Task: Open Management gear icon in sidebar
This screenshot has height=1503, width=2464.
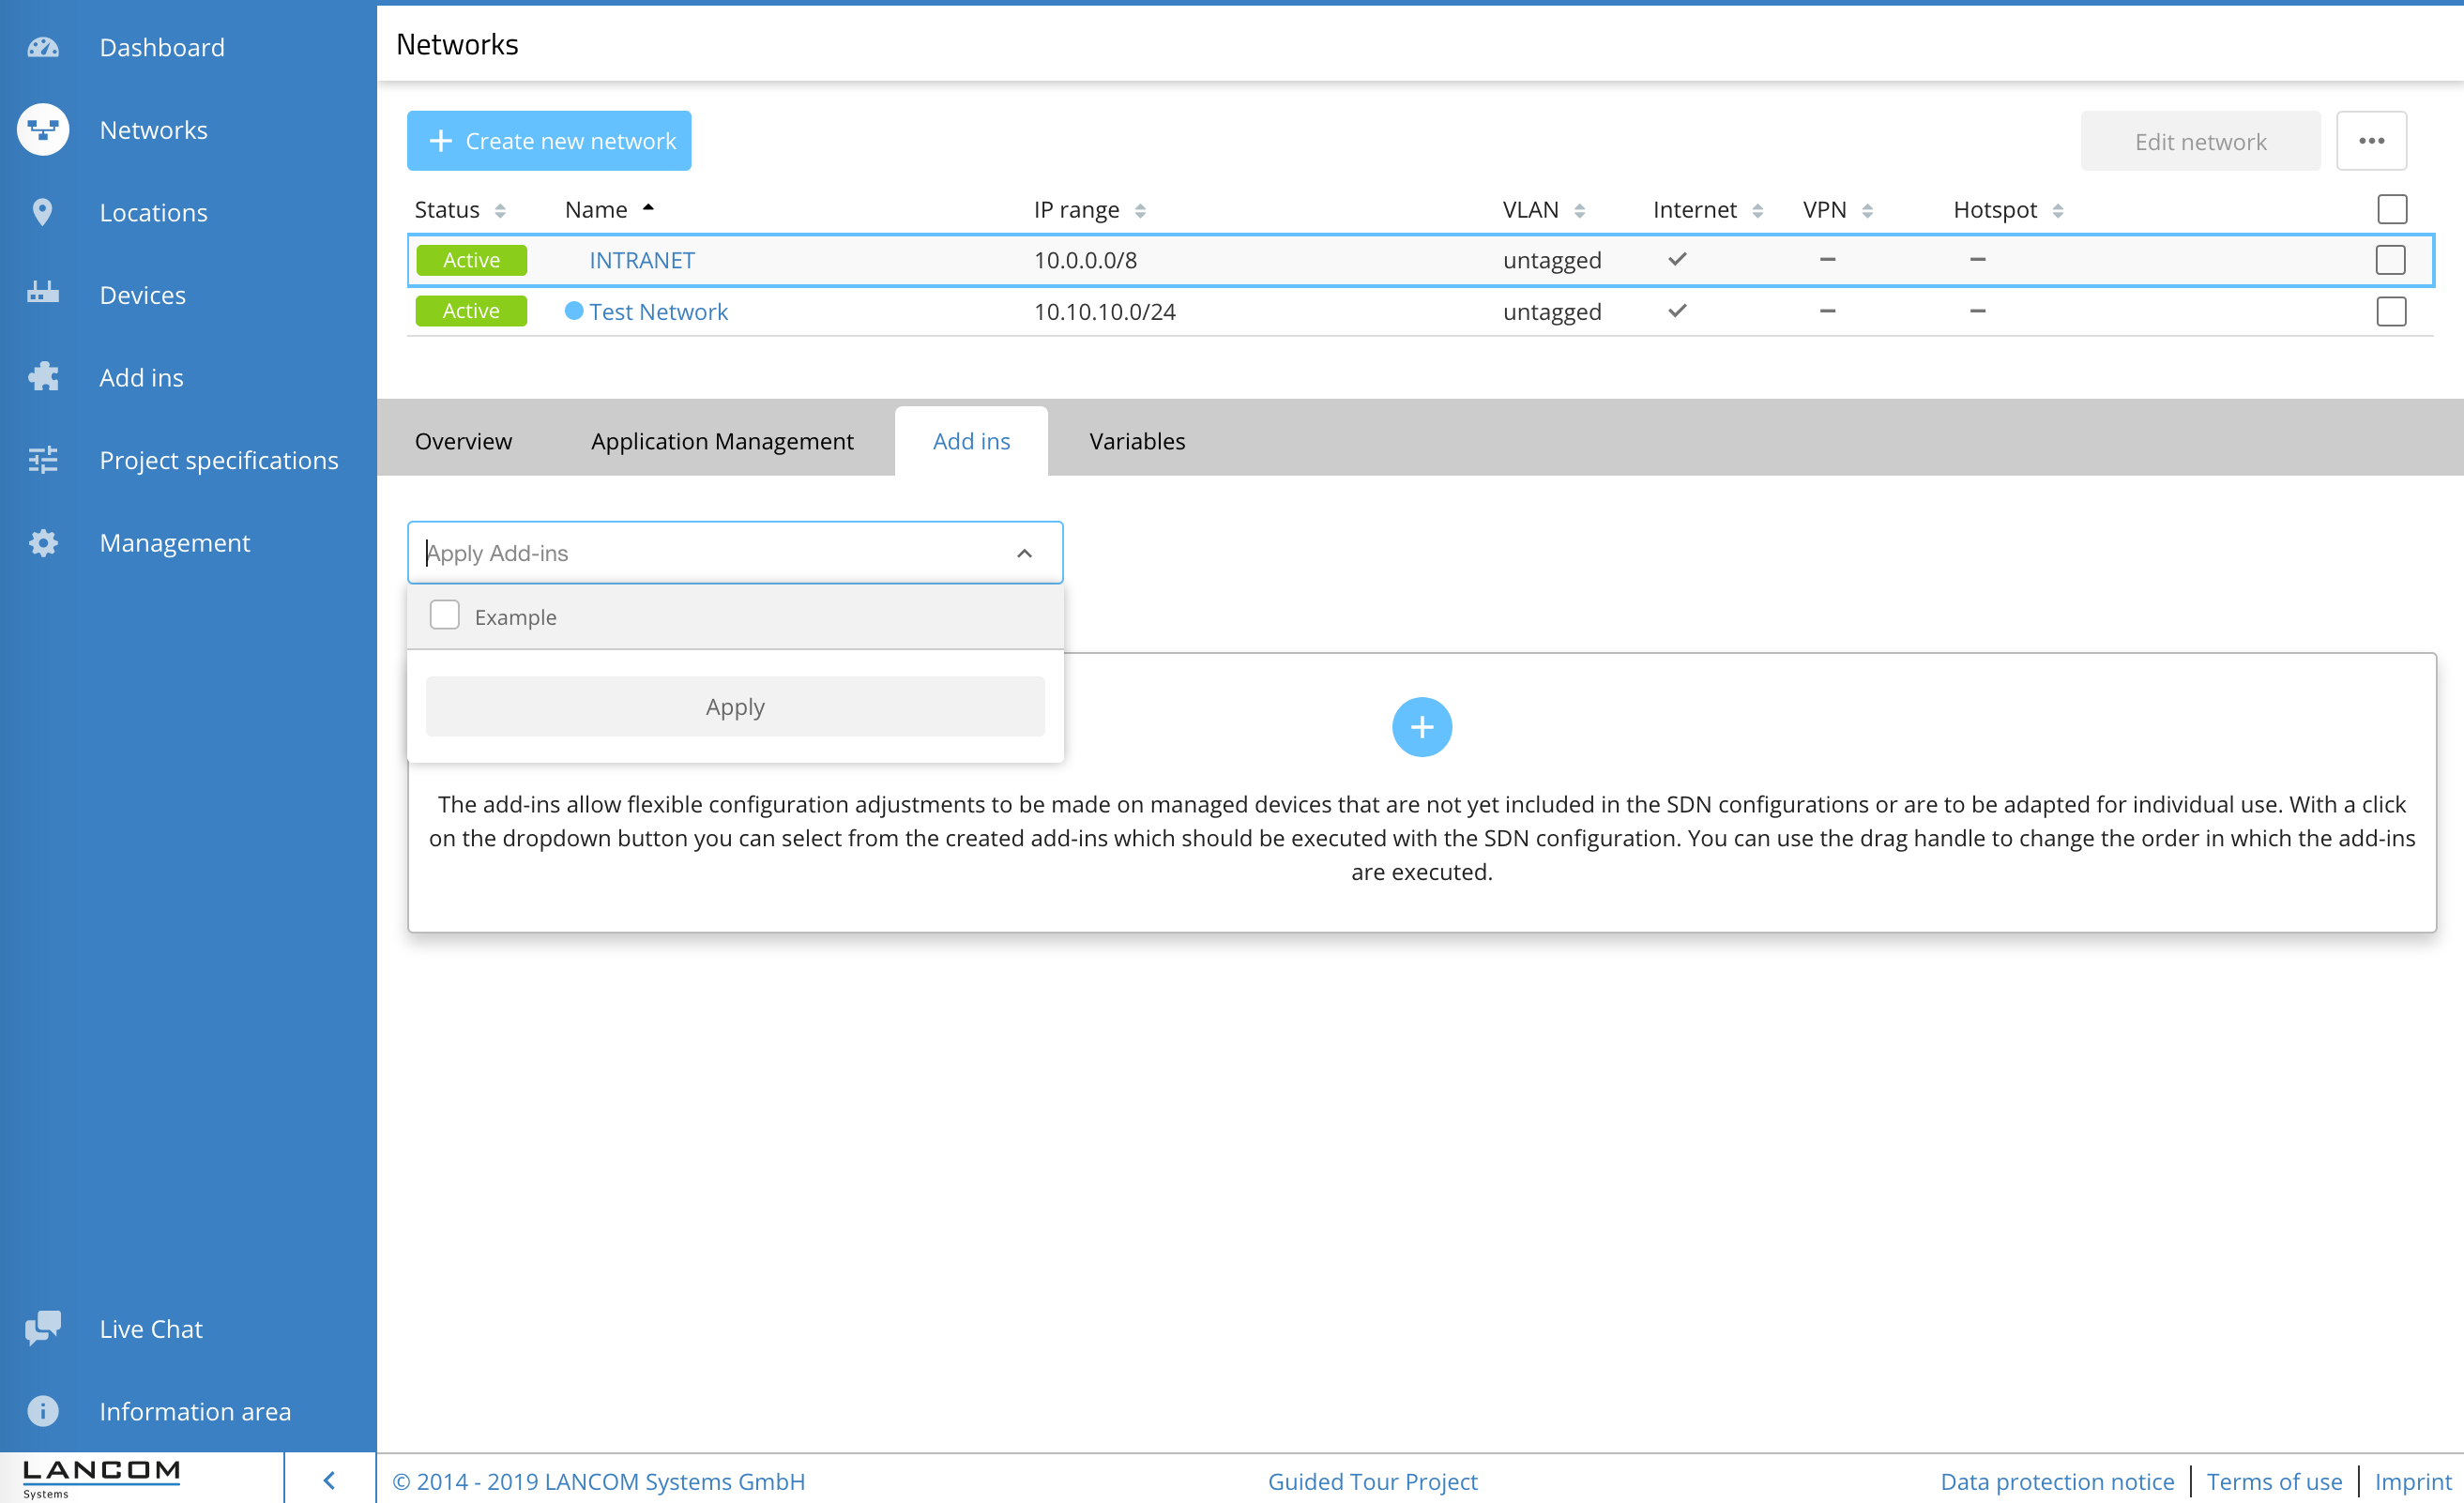Action: tap(42, 543)
